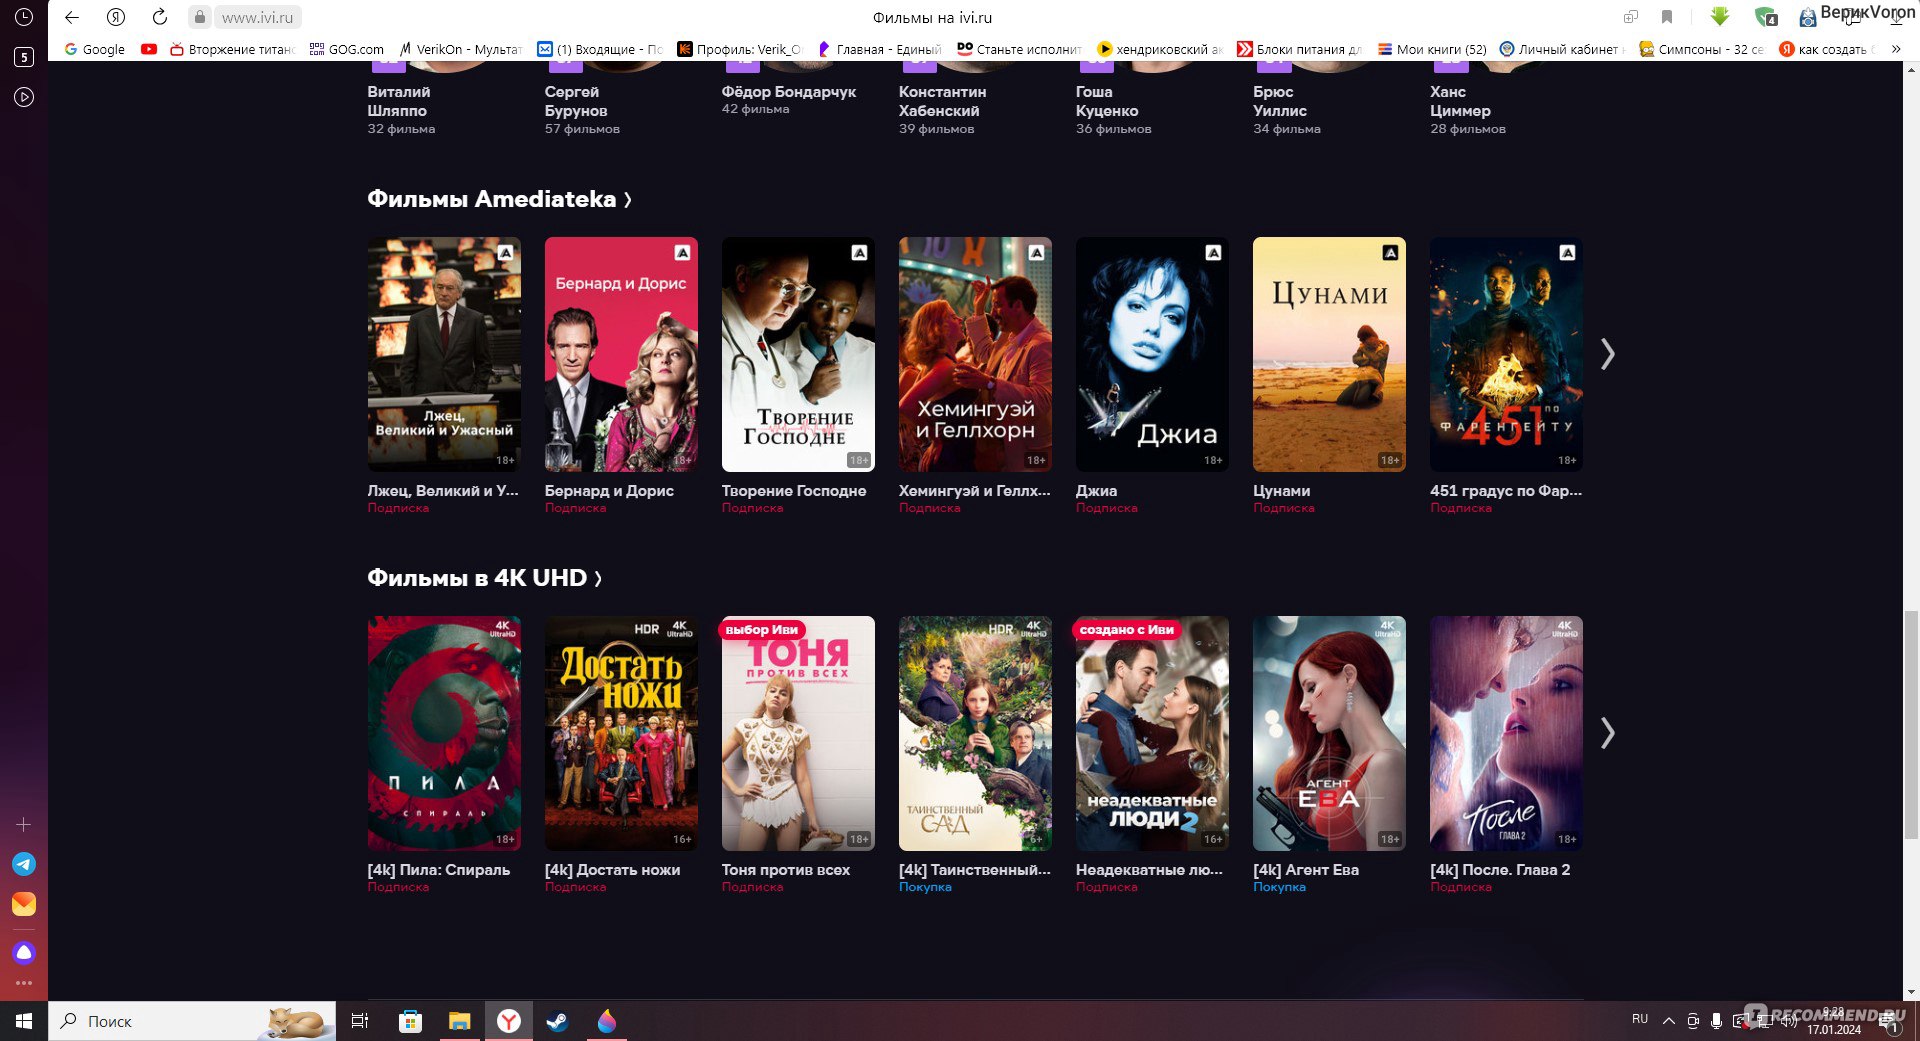The width and height of the screenshot is (1920, 1041).
Task: Open the Windows Start menu
Action: click(x=24, y=1021)
